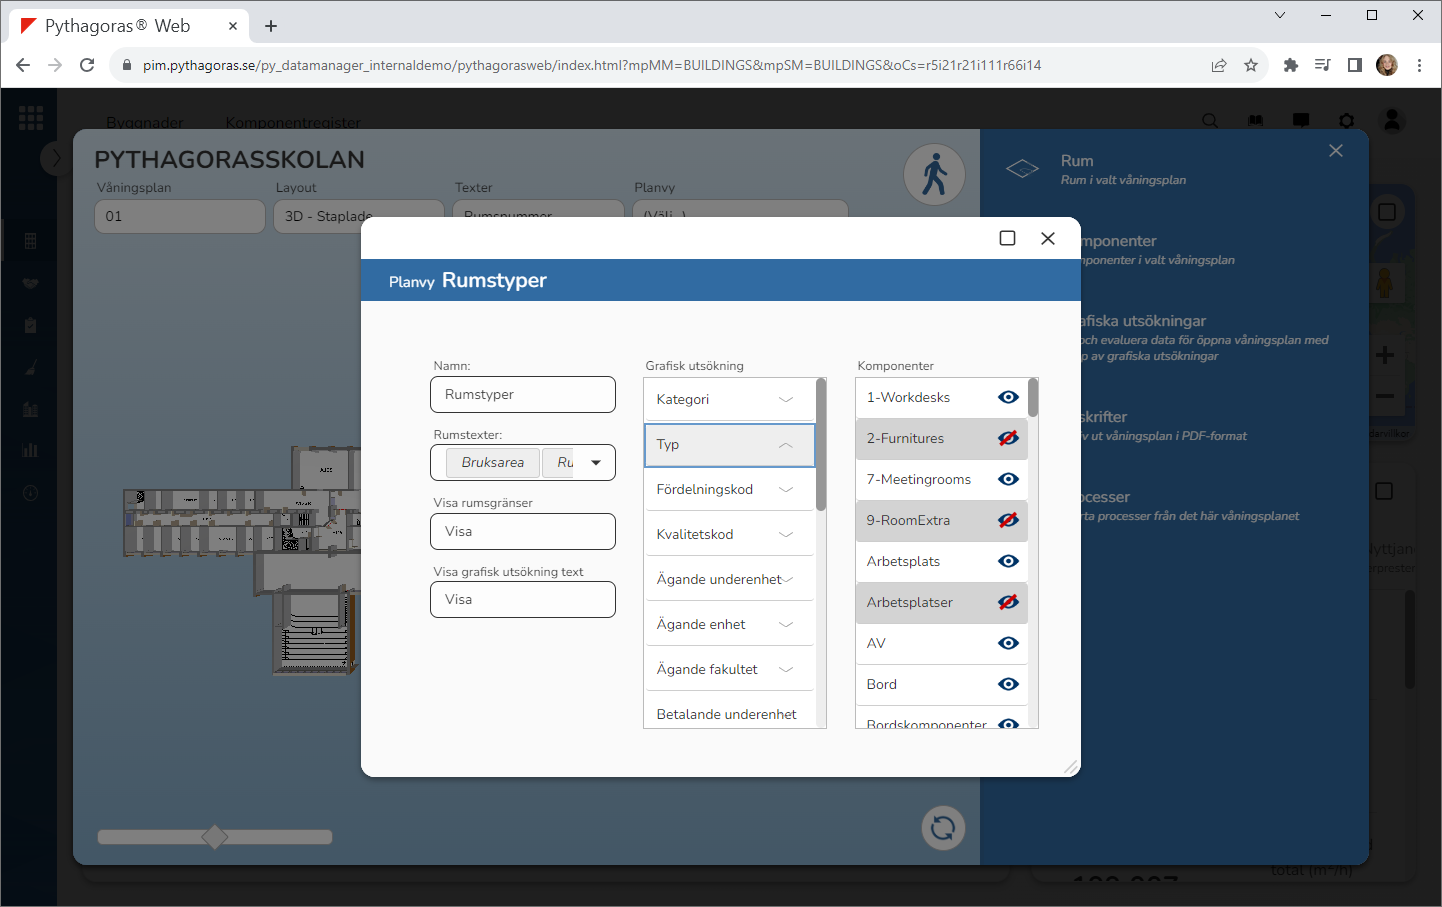Click Visa under Visa grafisk utsökning text

tap(522, 600)
